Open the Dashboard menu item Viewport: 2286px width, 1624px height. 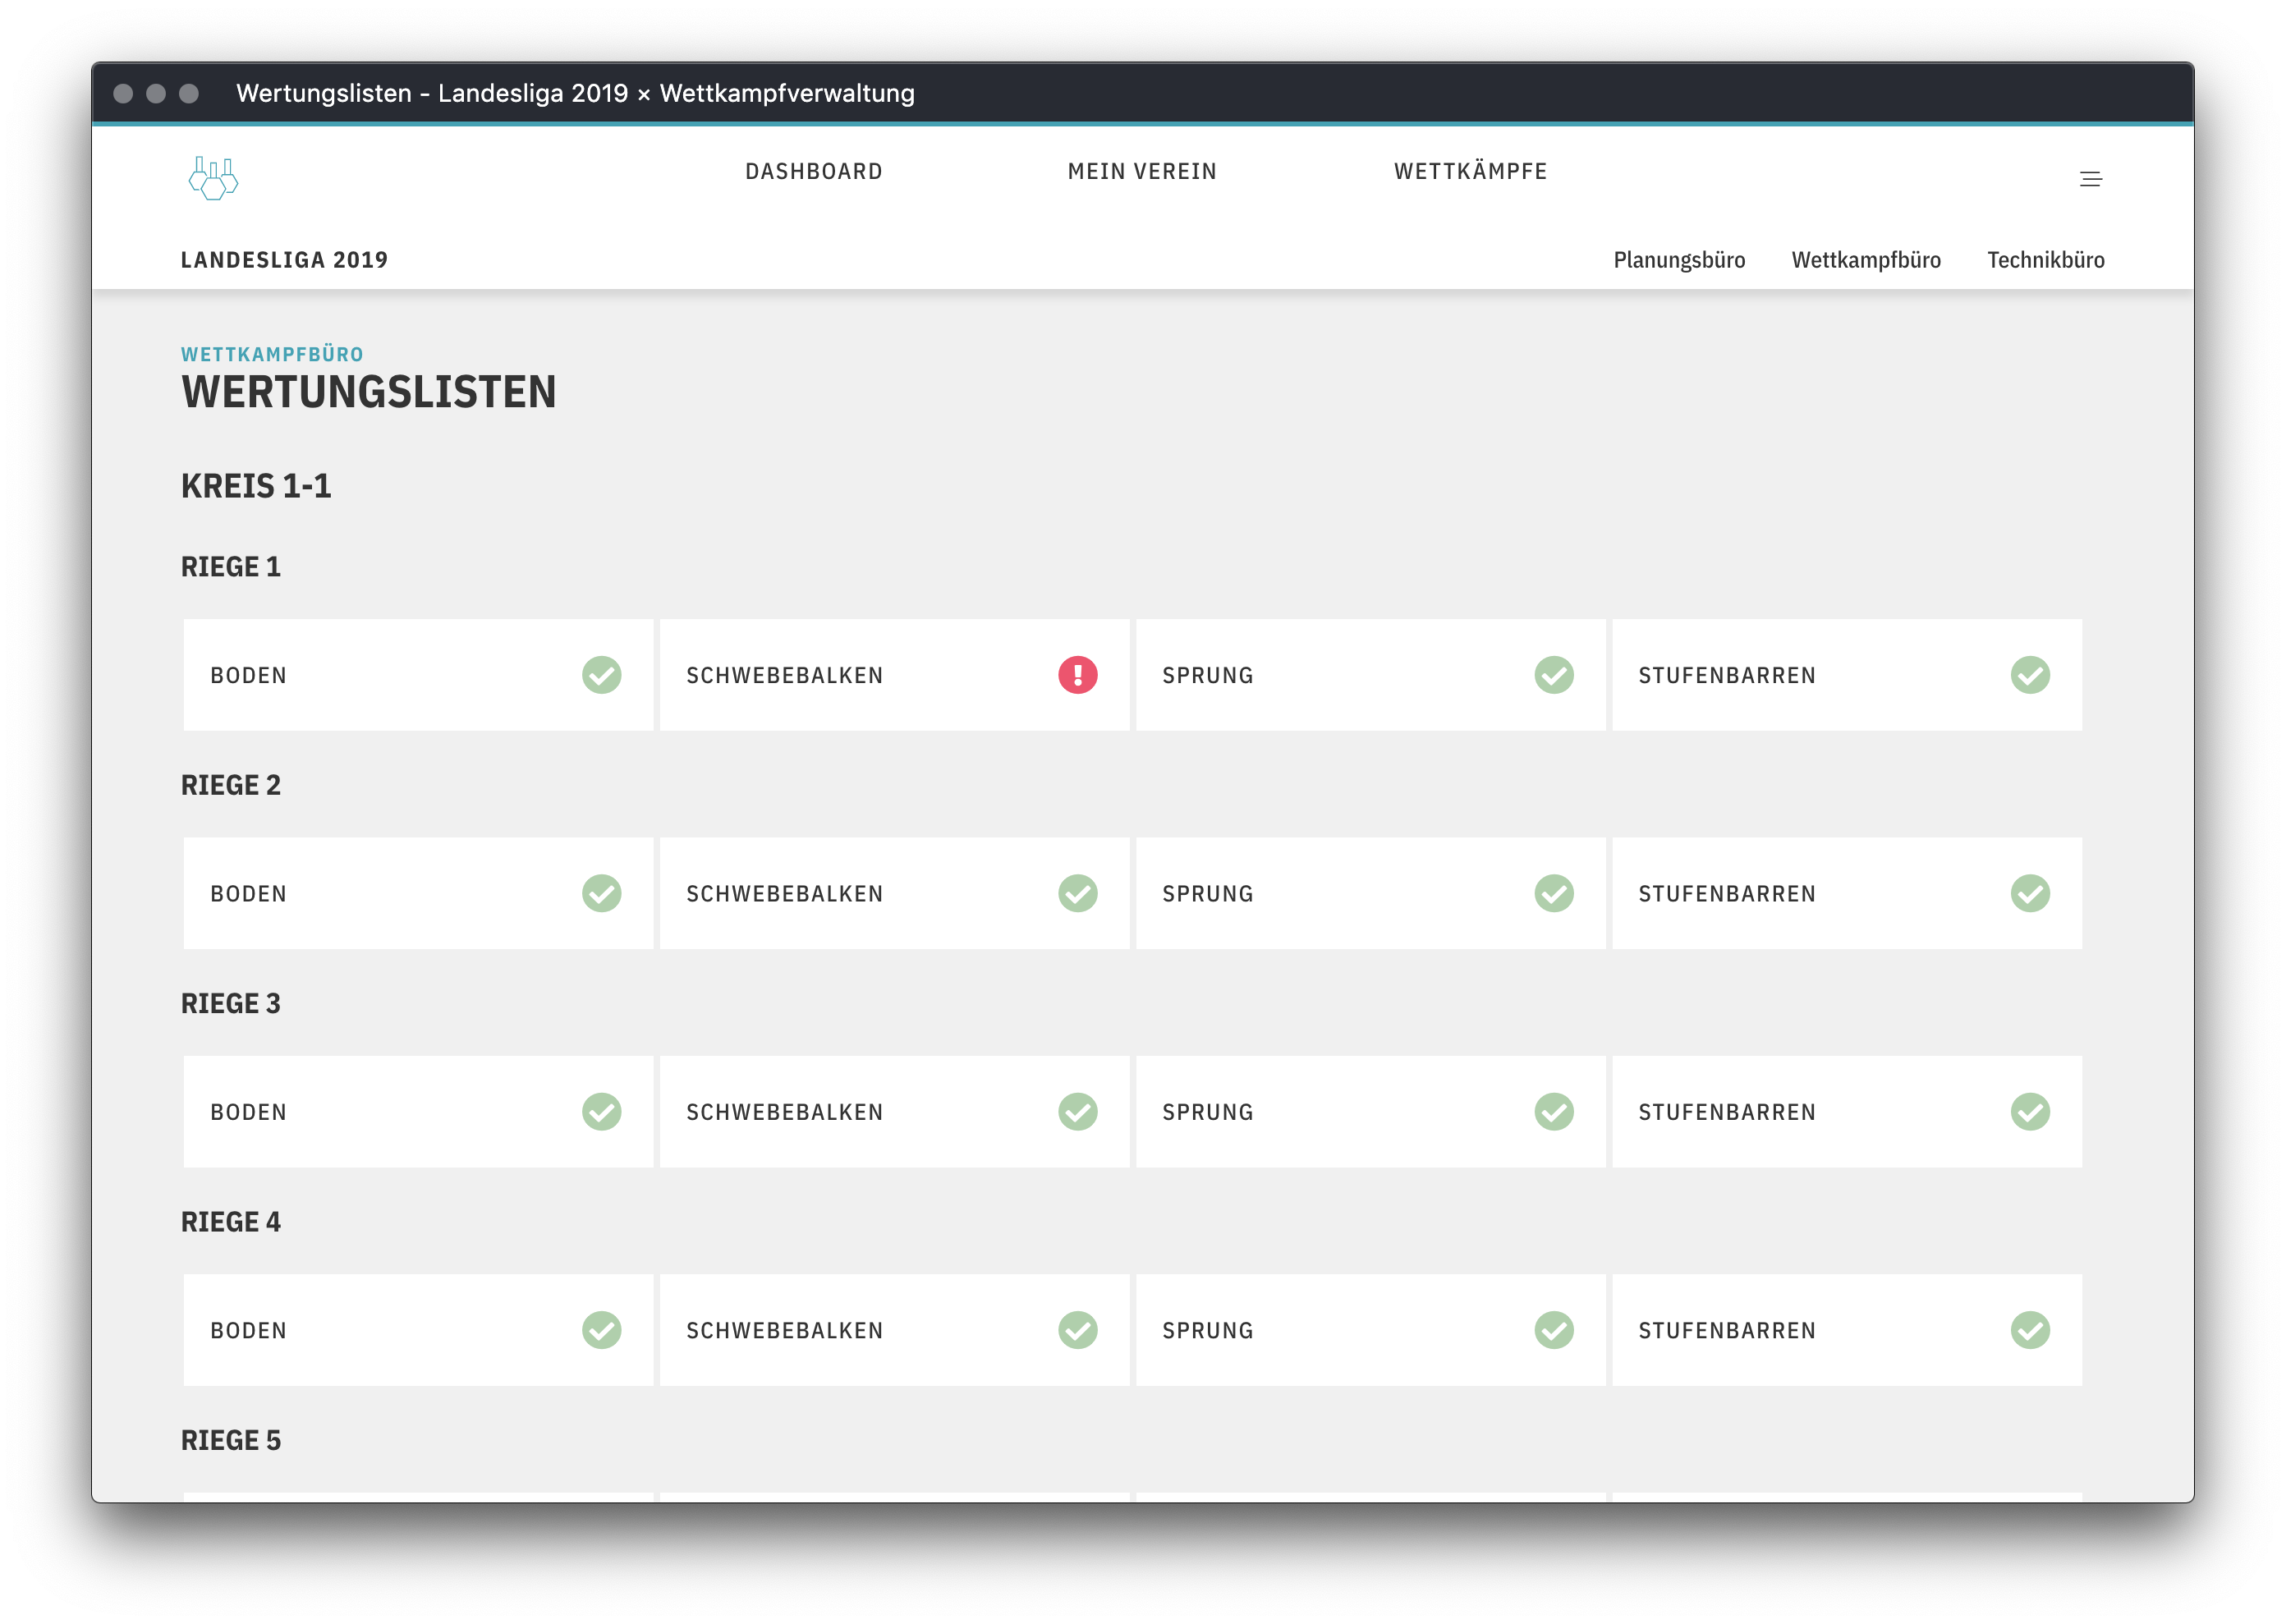pyautogui.click(x=813, y=172)
